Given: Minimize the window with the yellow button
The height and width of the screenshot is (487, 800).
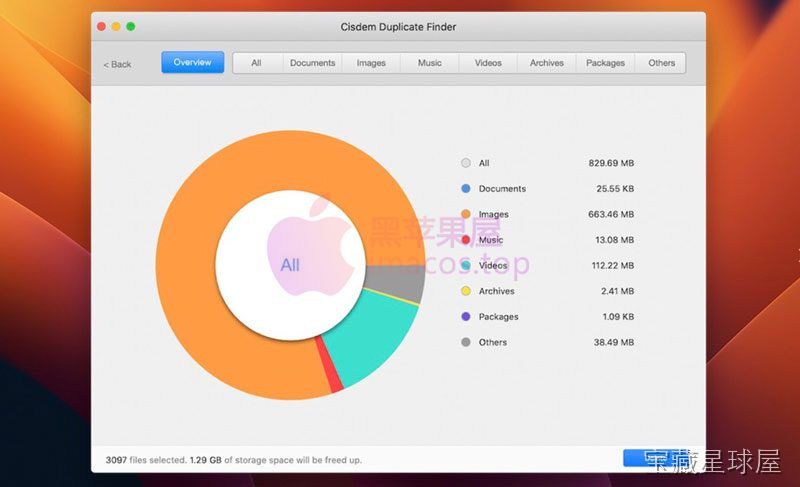Looking at the screenshot, I should click(116, 27).
